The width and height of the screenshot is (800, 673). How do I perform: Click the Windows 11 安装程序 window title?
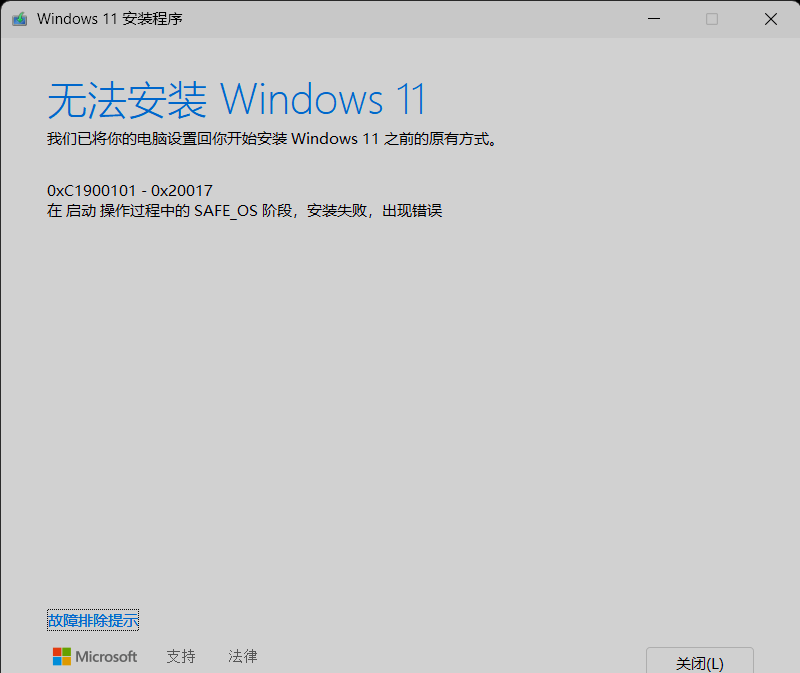pyautogui.click(x=110, y=19)
